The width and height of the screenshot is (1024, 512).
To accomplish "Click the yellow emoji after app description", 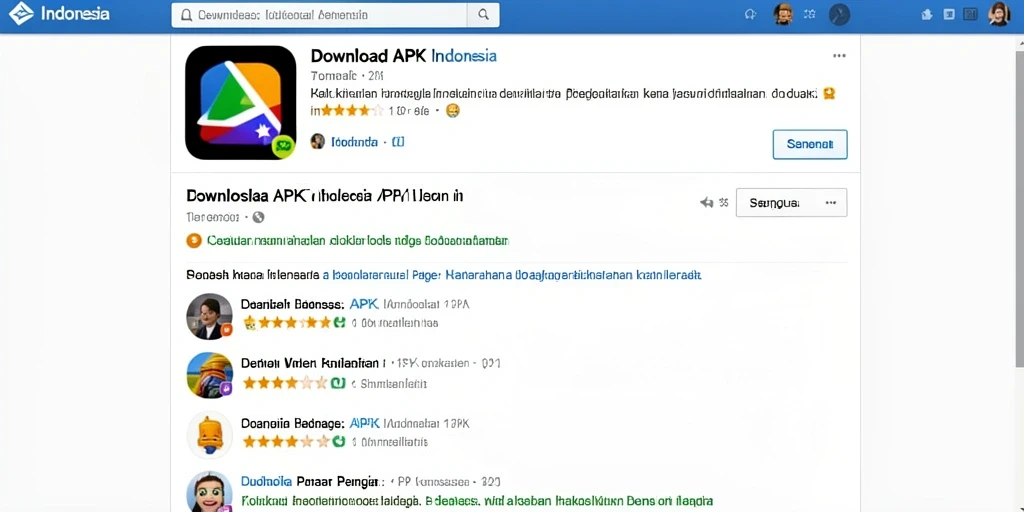I will click(829, 93).
